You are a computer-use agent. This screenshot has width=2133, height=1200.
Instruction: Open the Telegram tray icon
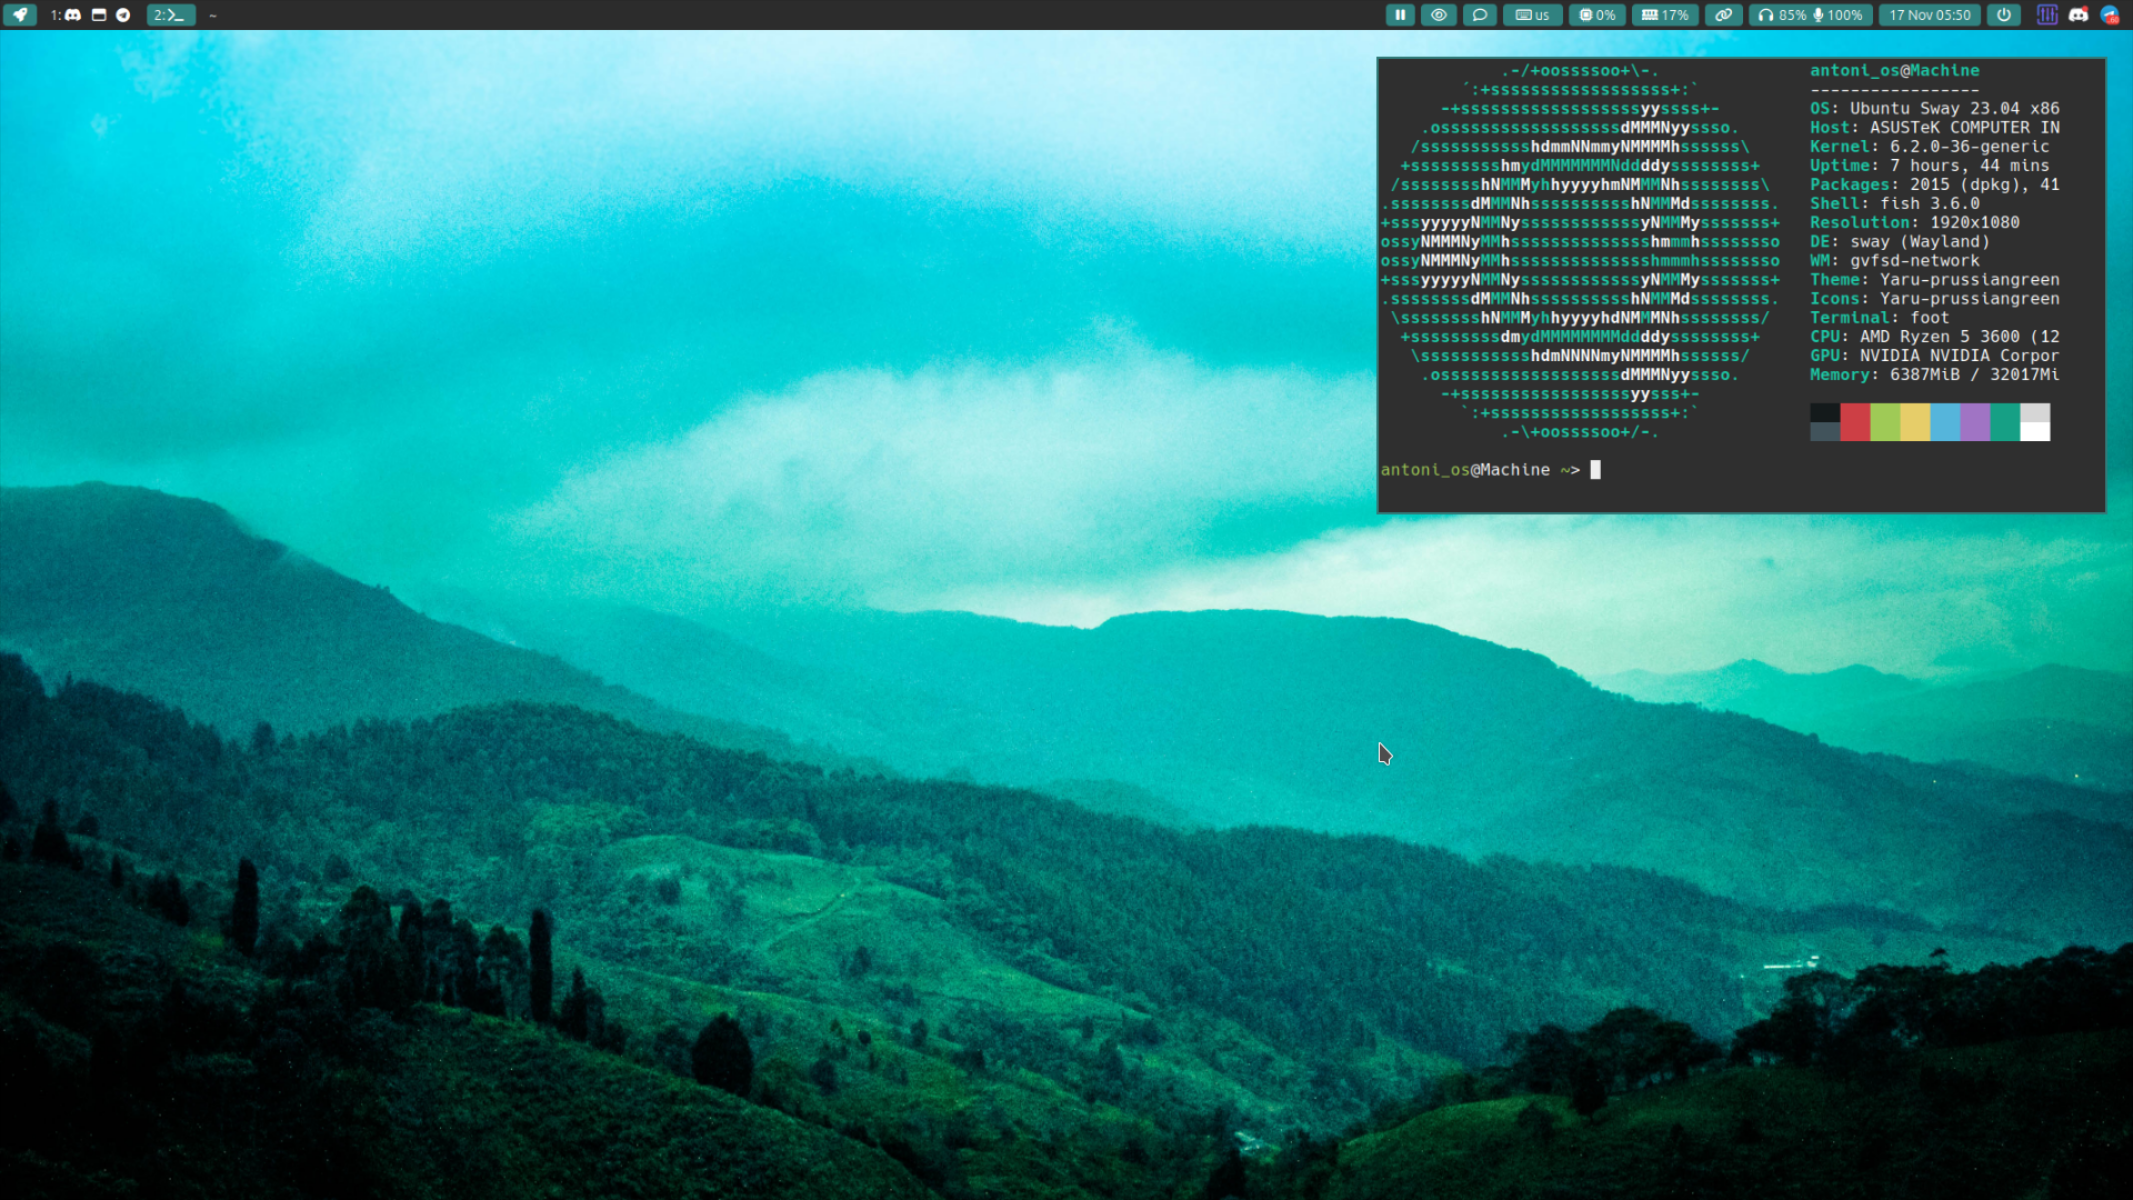[x=2109, y=15]
